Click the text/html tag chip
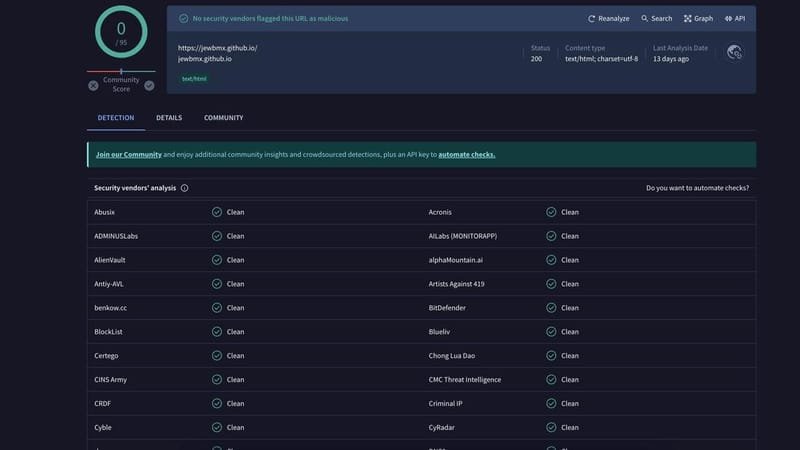 click(193, 78)
